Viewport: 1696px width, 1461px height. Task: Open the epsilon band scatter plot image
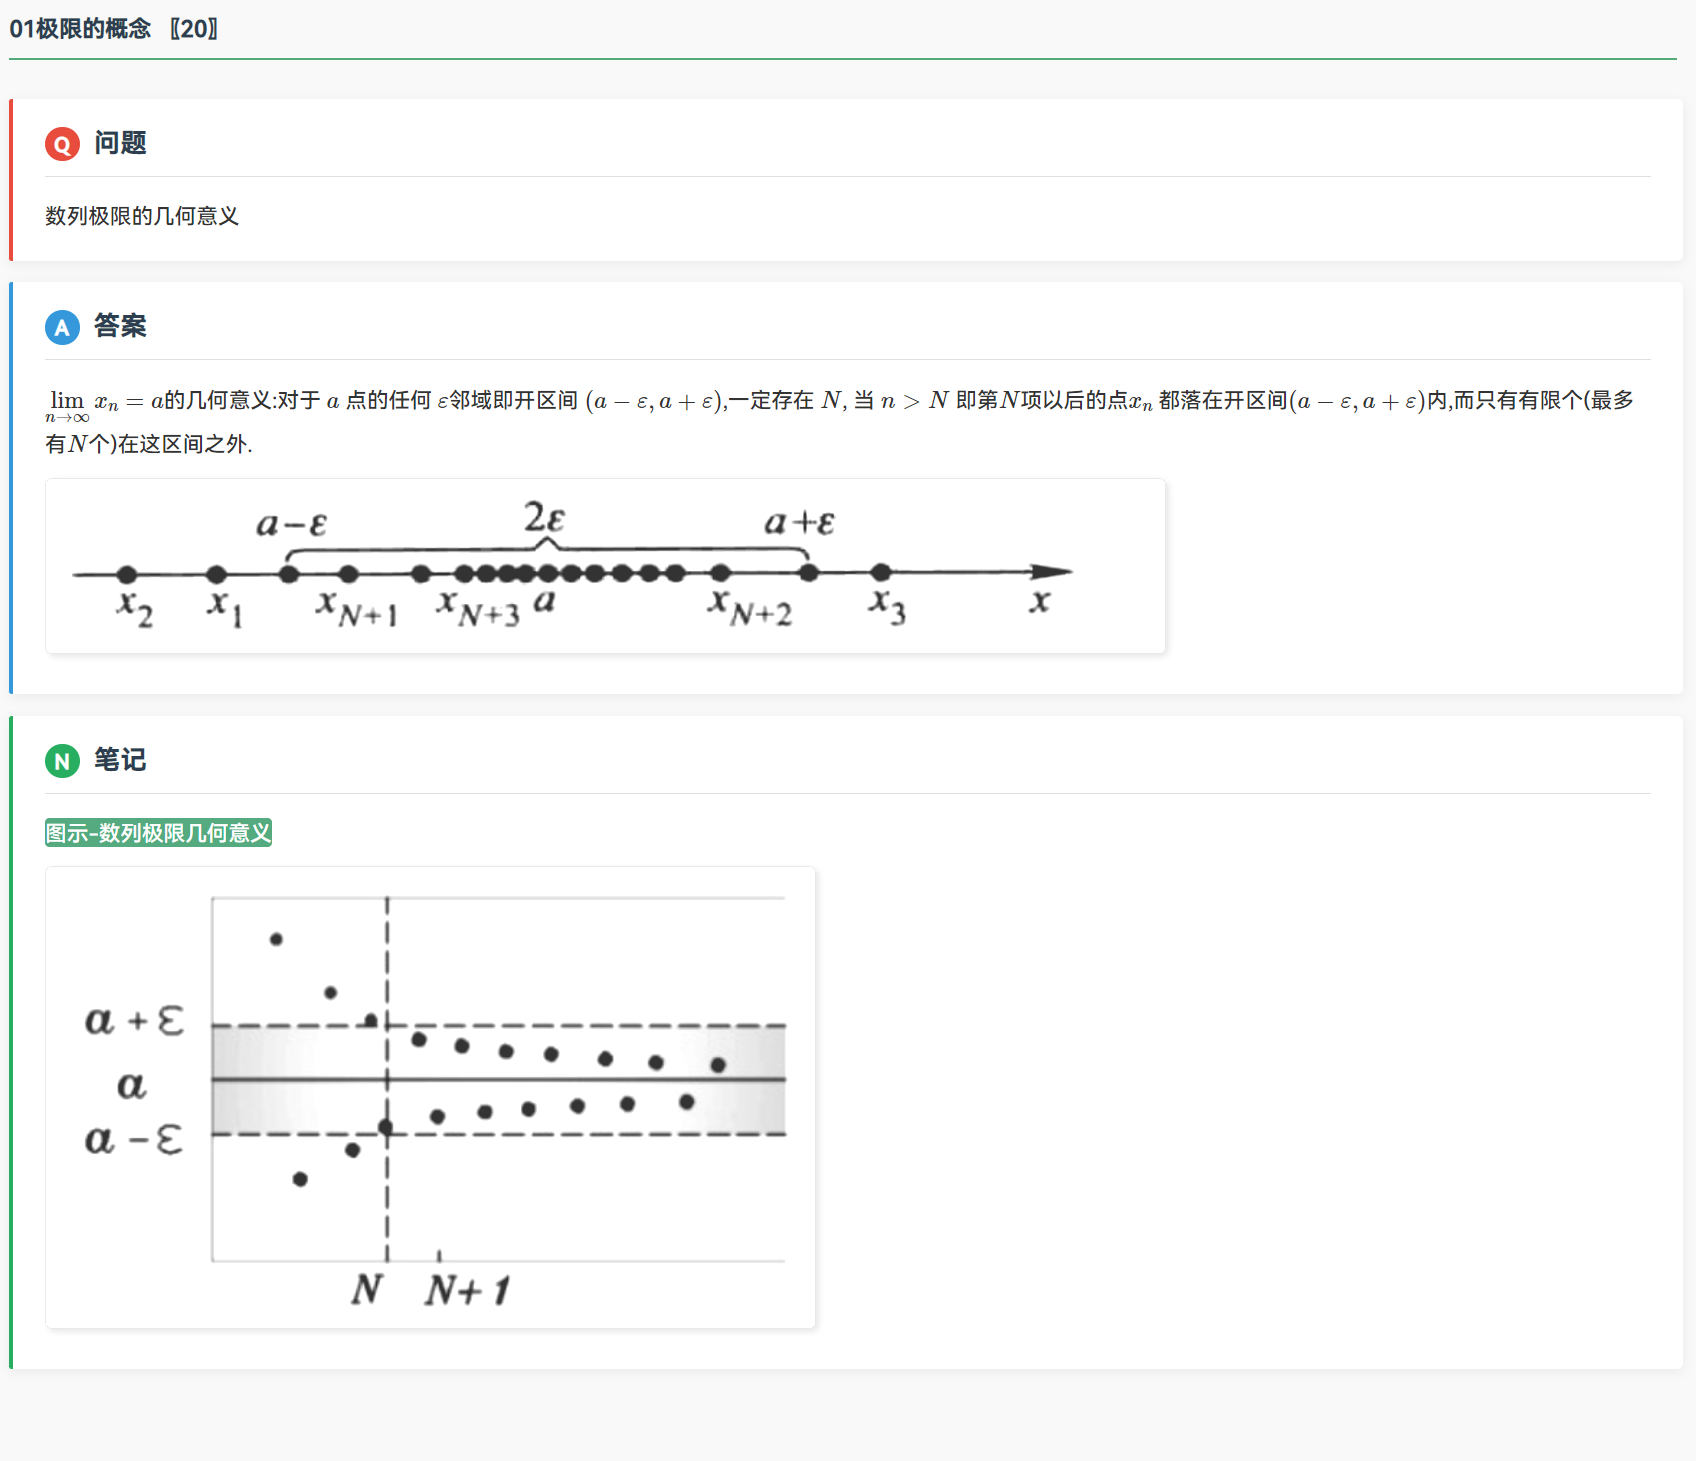click(430, 1097)
